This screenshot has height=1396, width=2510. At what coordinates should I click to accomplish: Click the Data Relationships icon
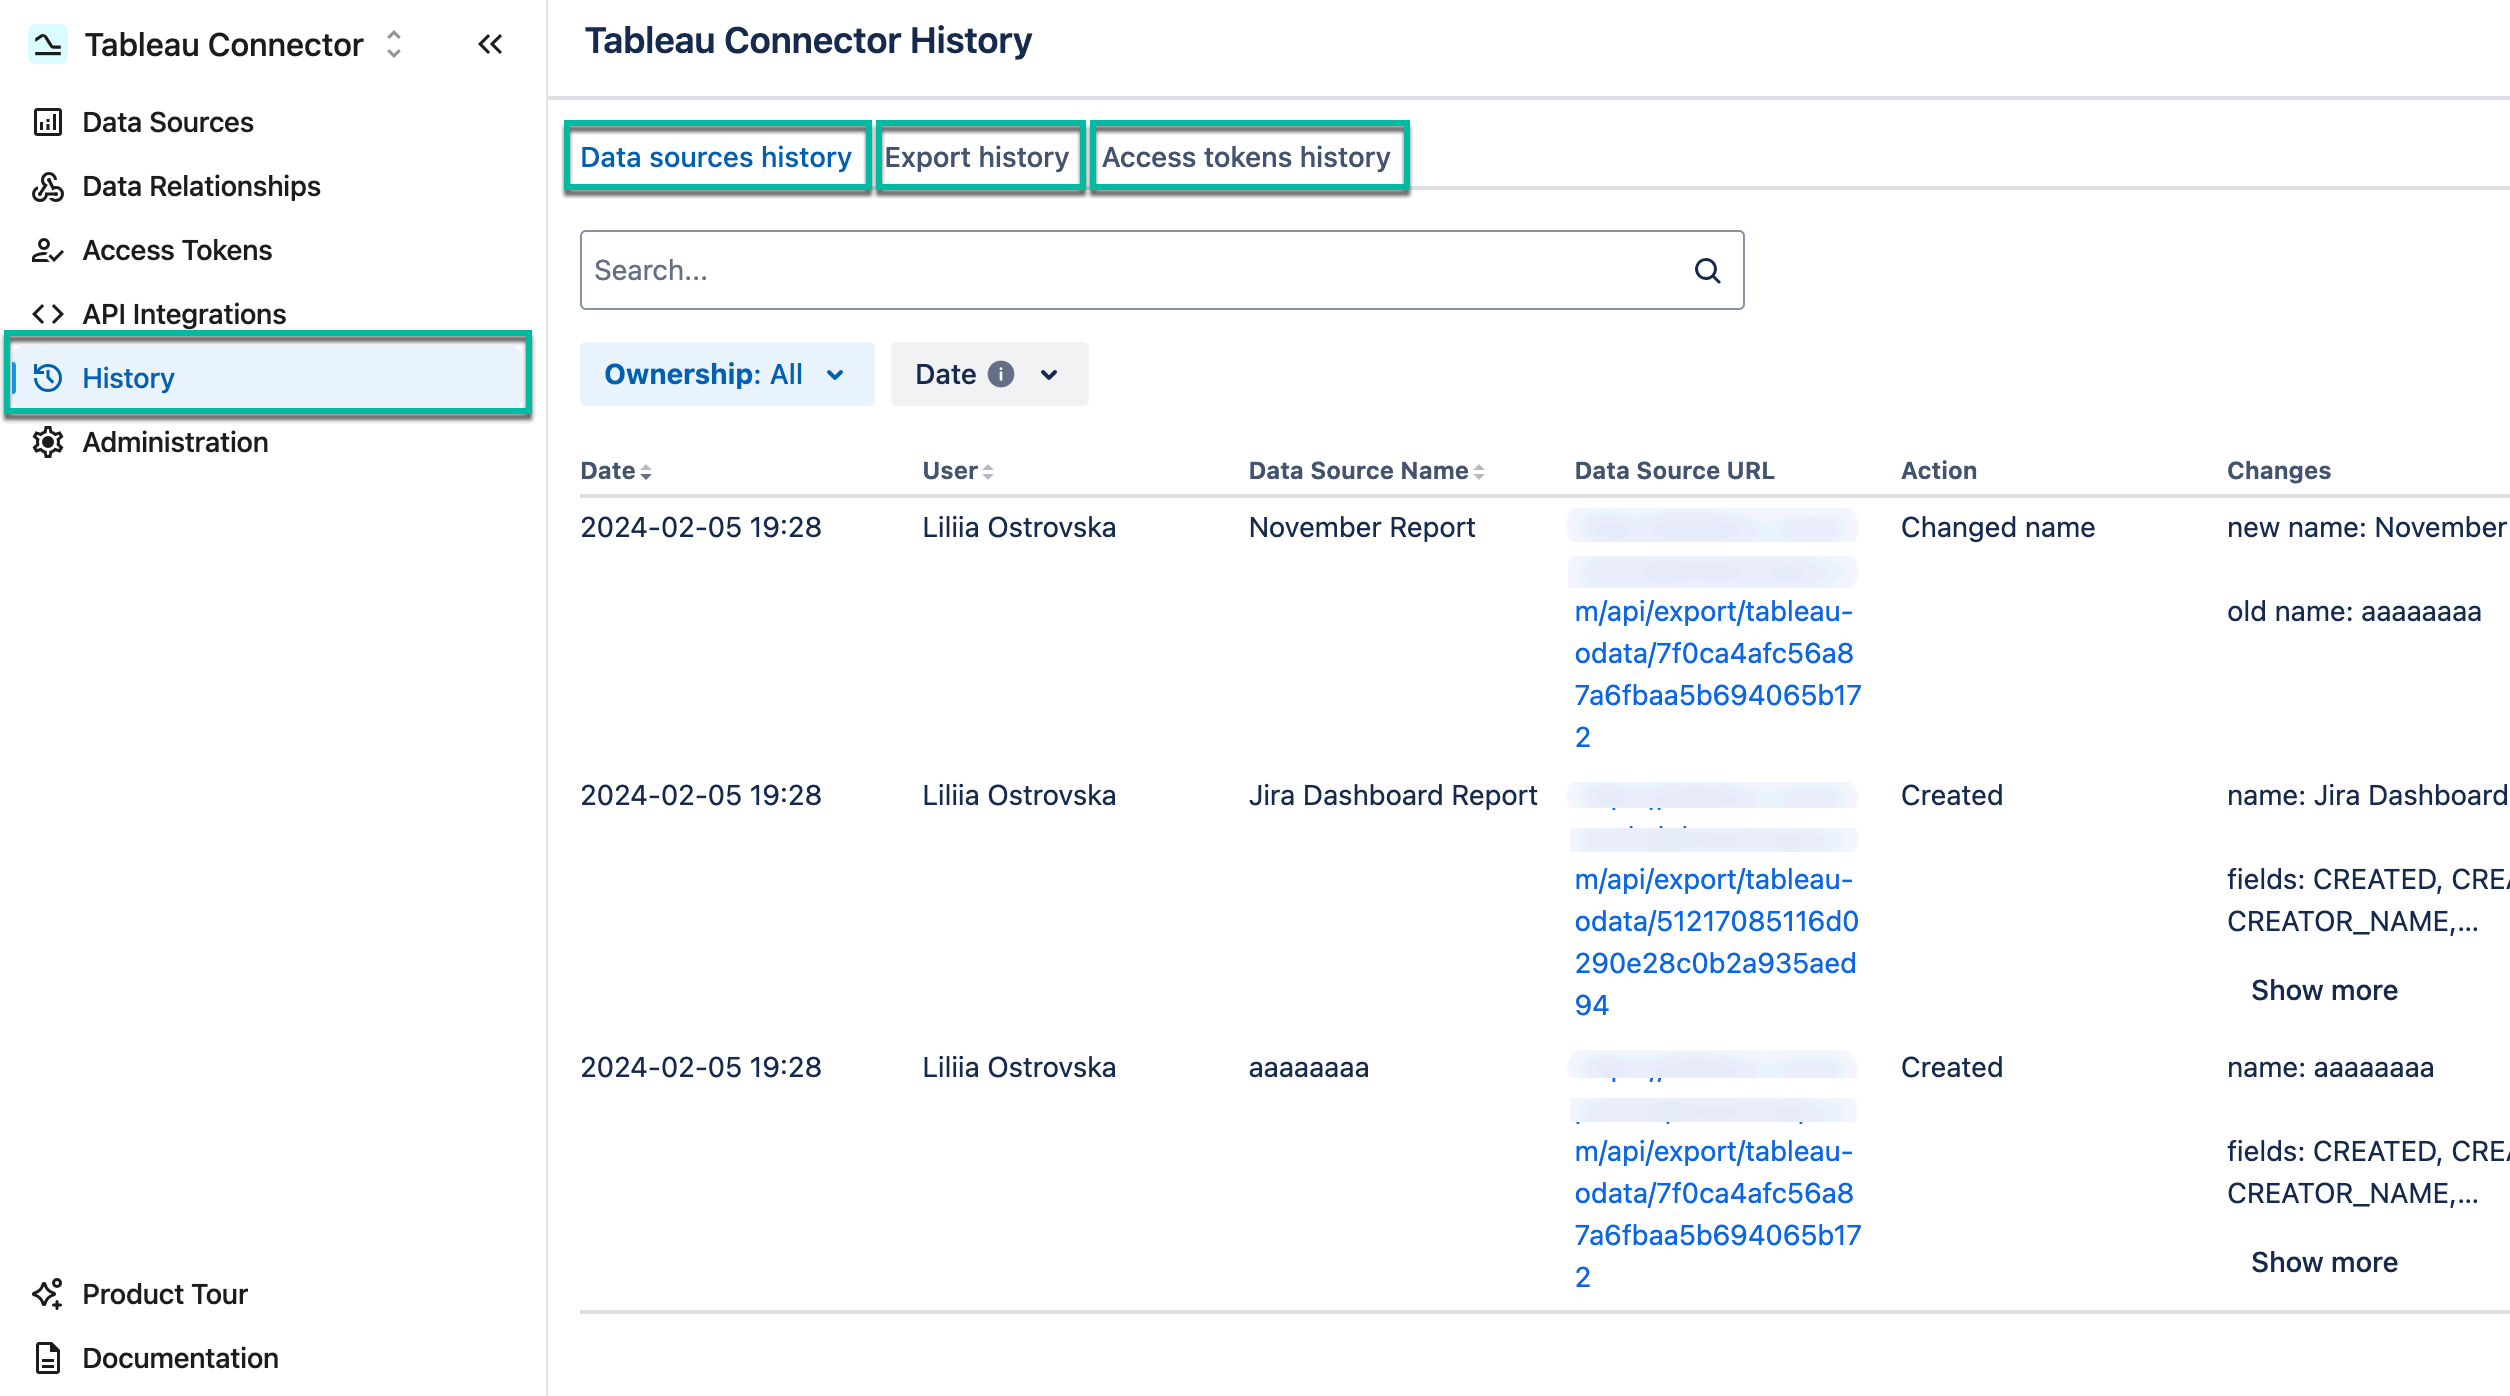click(x=48, y=186)
